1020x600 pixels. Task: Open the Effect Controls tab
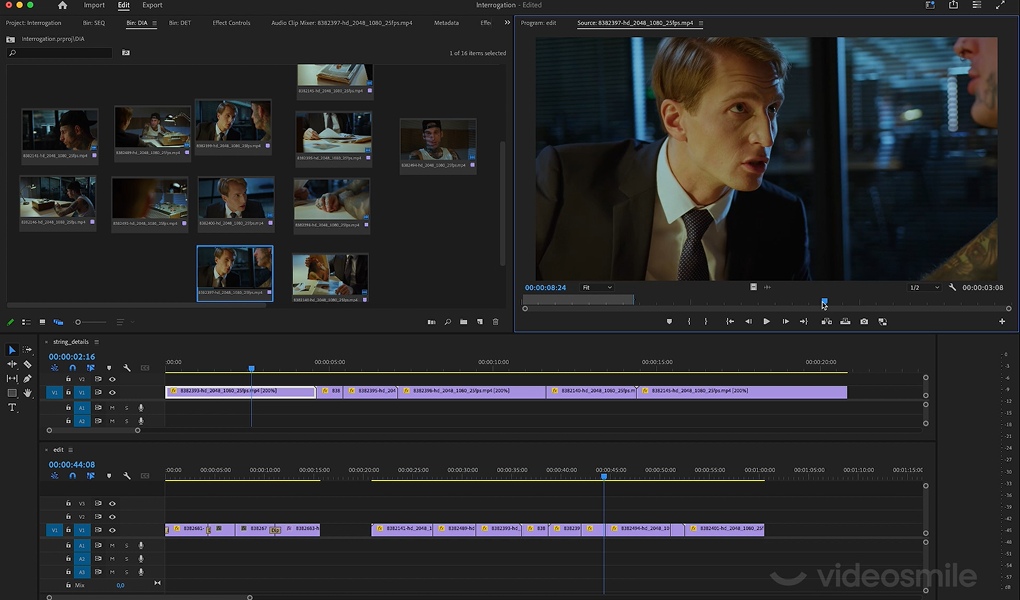pos(231,23)
